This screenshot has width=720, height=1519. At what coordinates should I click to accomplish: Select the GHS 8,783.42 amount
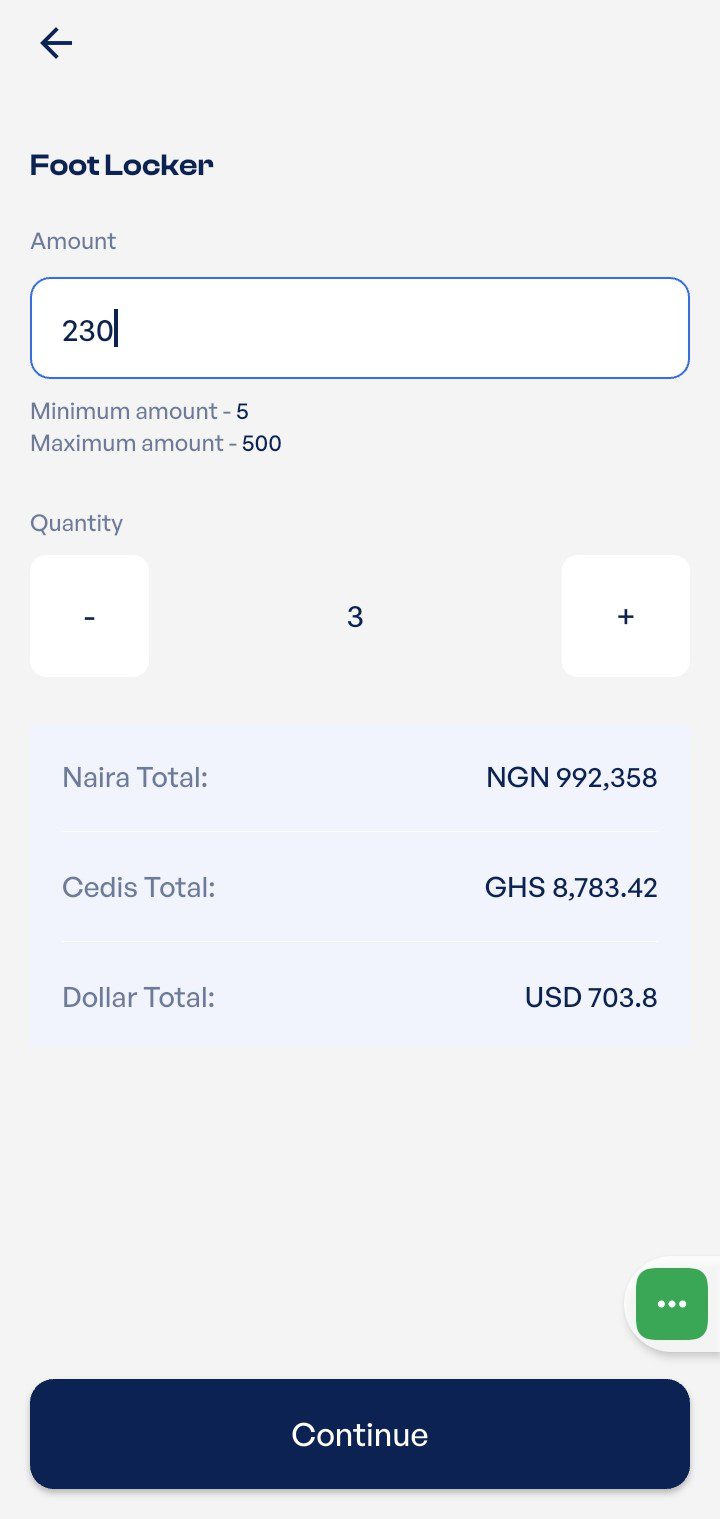(x=571, y=887)
